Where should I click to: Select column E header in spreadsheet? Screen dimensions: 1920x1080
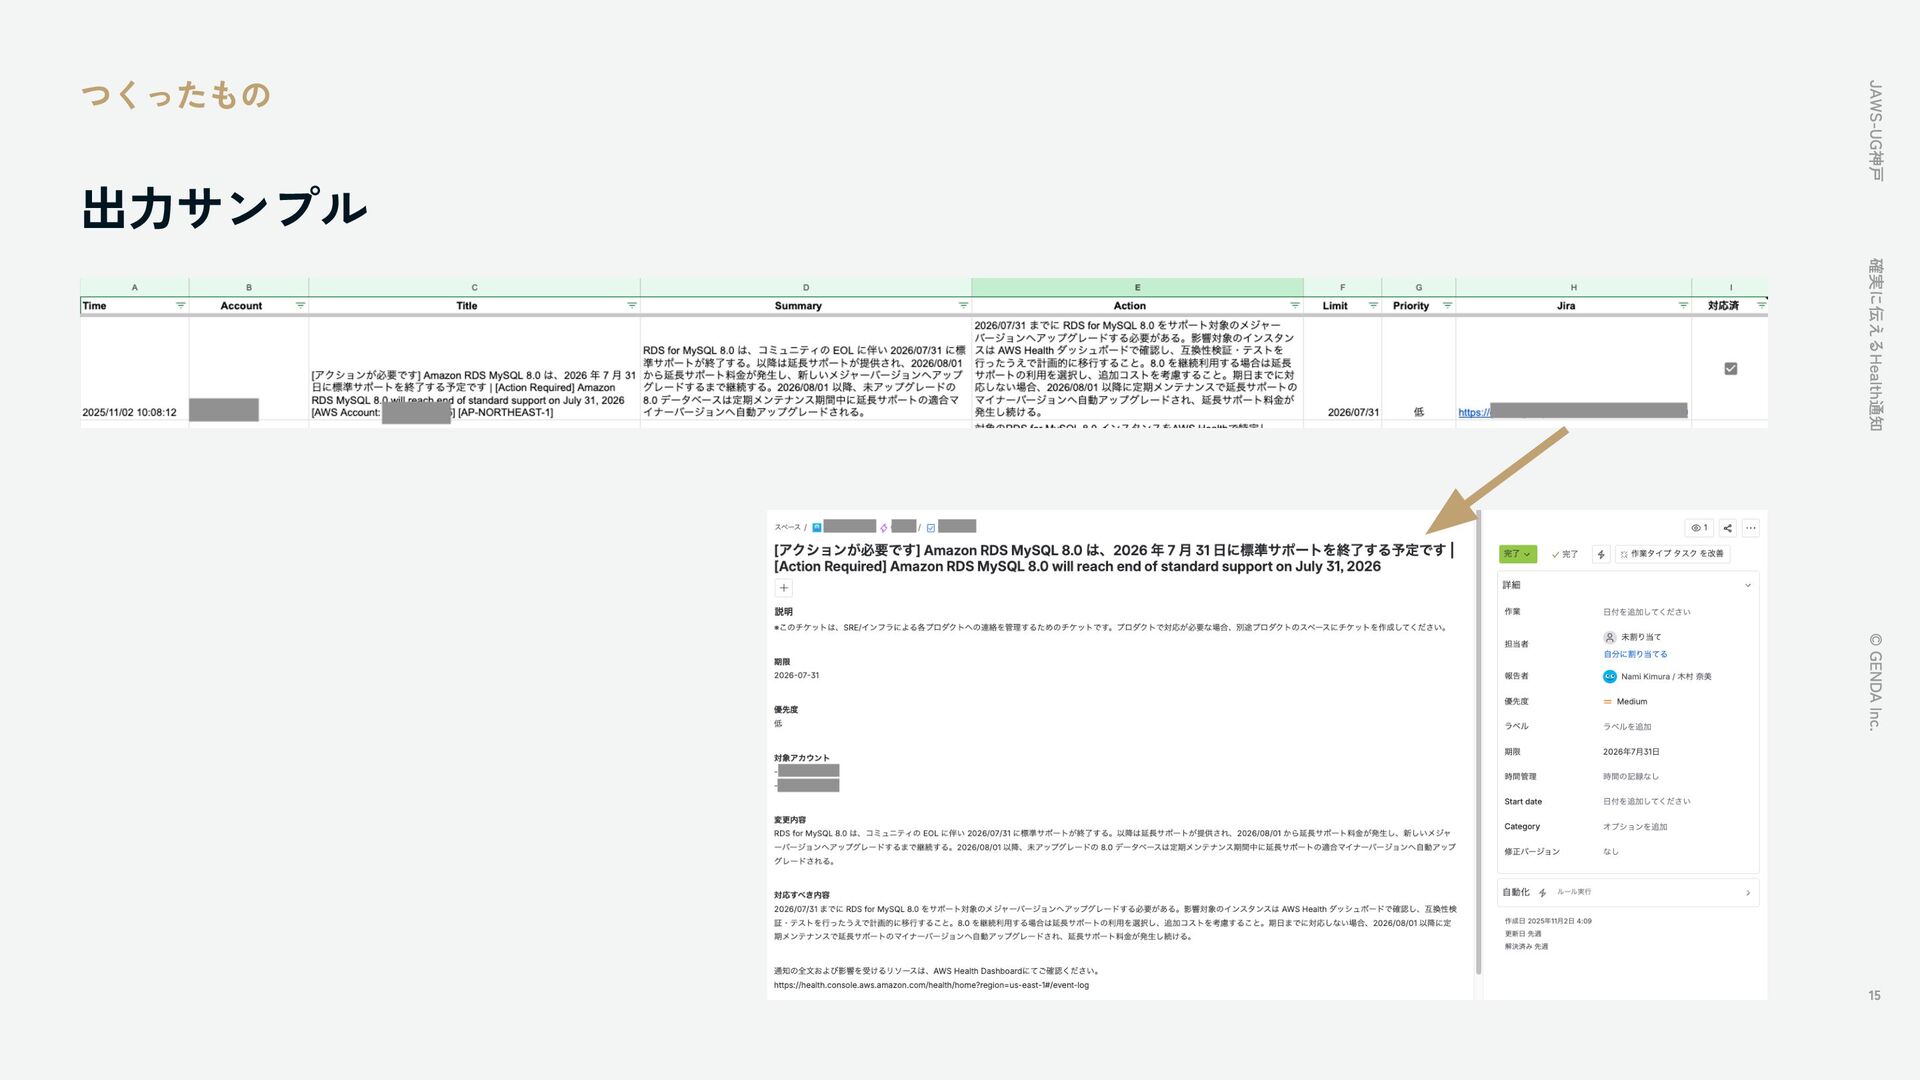pos(1136,288)
